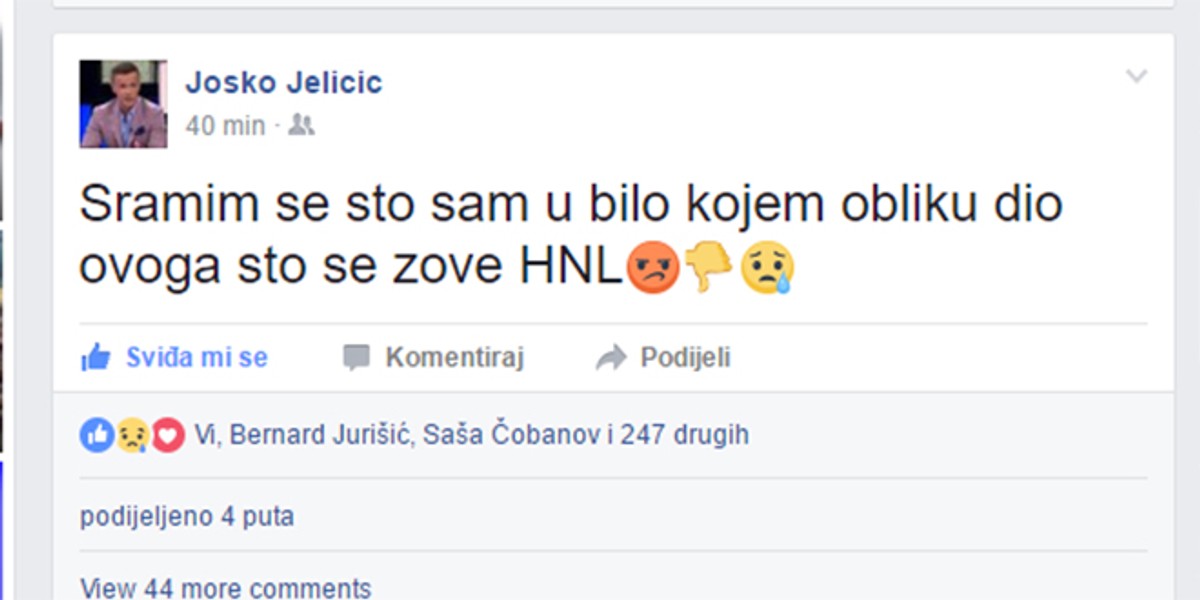The width and height of the screenshot is (1200, 600).
Task: Select the speech bubble comment icon
Action: tap(355, 355)
